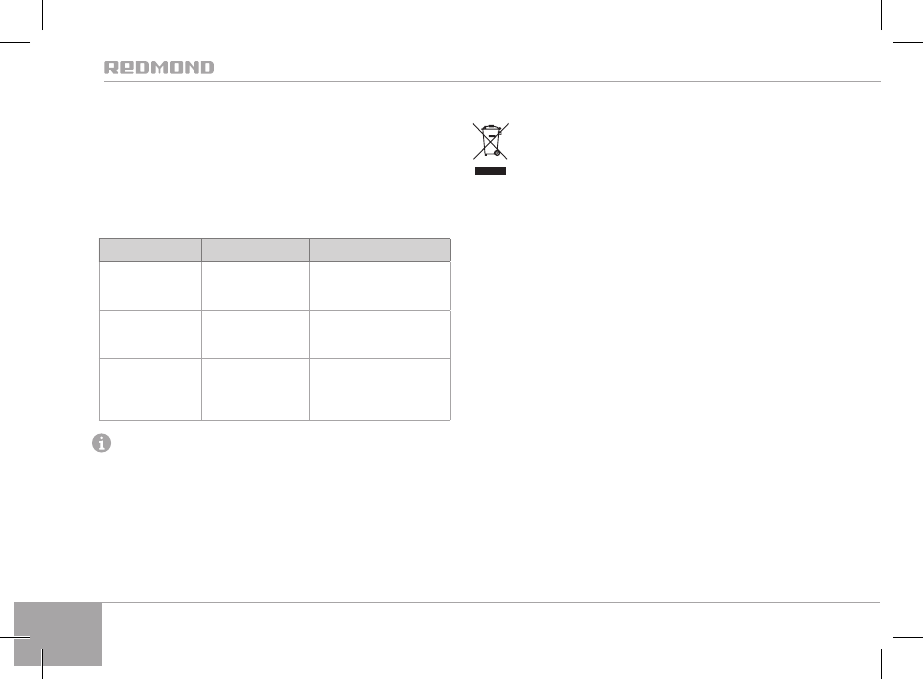Select the last table header cell
The image size is (923, 679).
click(x=380, y=250)
